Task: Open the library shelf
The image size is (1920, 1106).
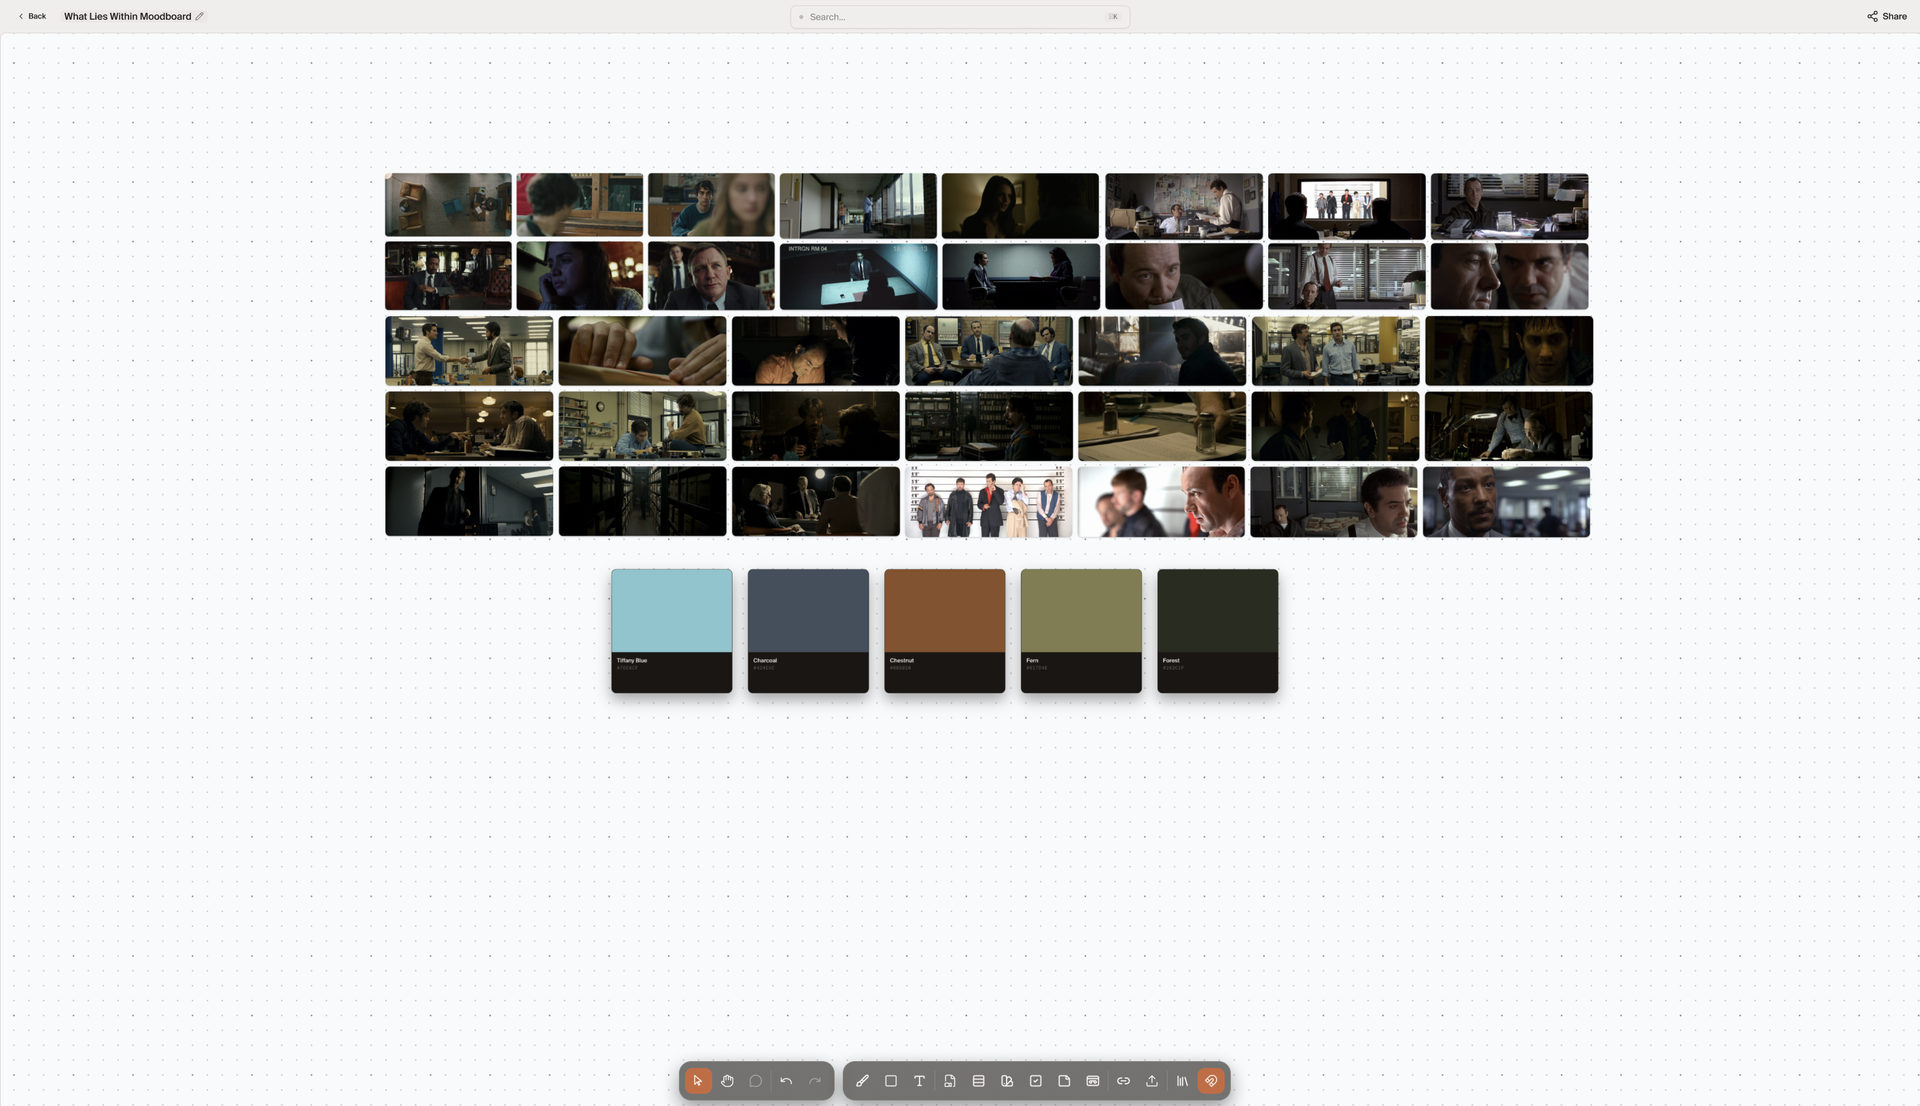Action: [1182, 1081]
